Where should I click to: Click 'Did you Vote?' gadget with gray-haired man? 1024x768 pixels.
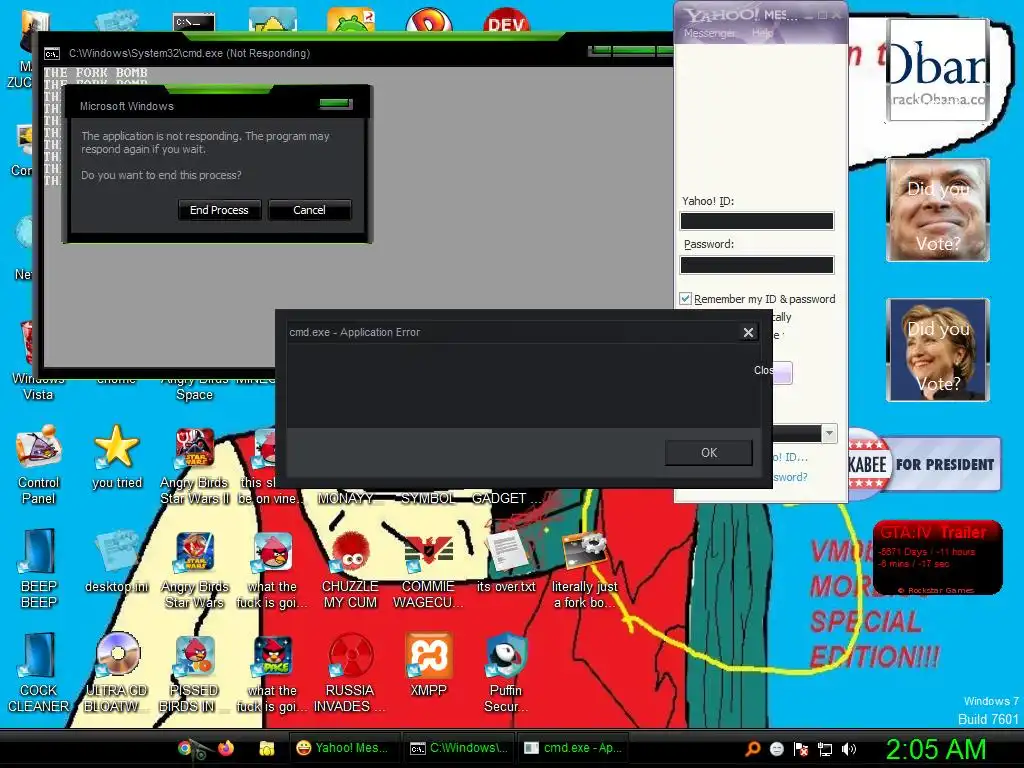[x=938, y=210]
